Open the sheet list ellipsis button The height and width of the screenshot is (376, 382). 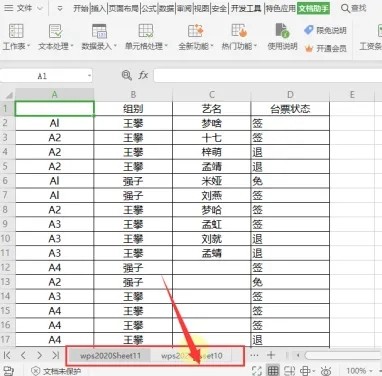(x=254, y=355)
